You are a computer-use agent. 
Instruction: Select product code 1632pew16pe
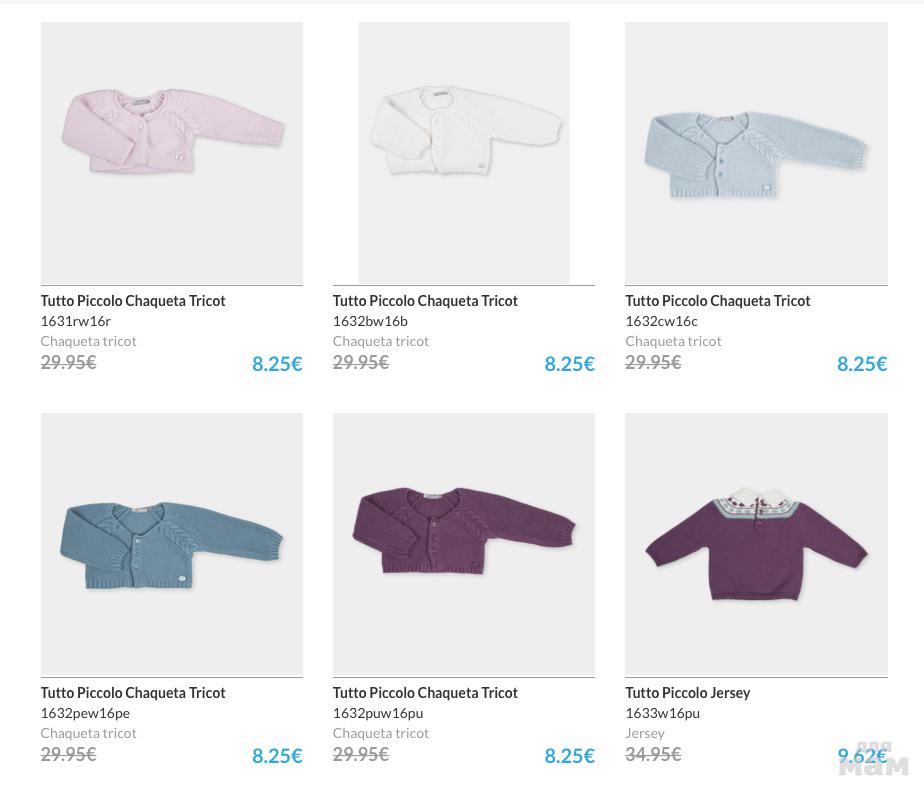[85, 713]
